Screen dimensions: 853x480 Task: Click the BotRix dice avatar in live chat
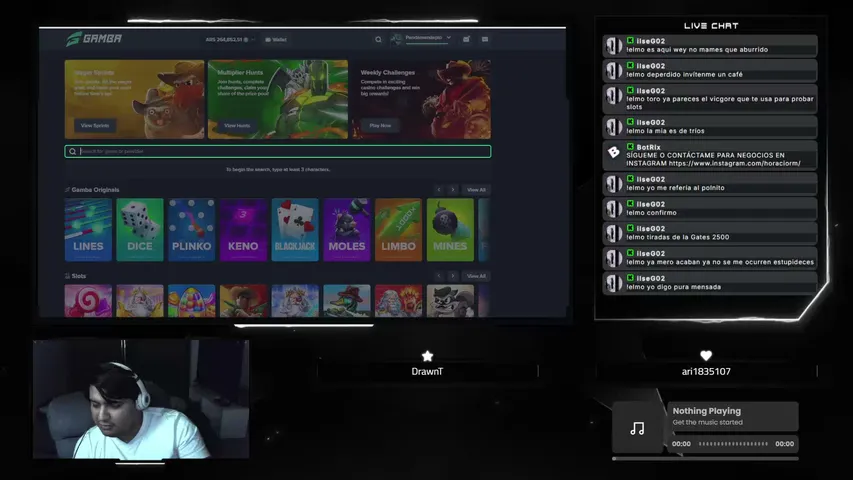[614, 152]
